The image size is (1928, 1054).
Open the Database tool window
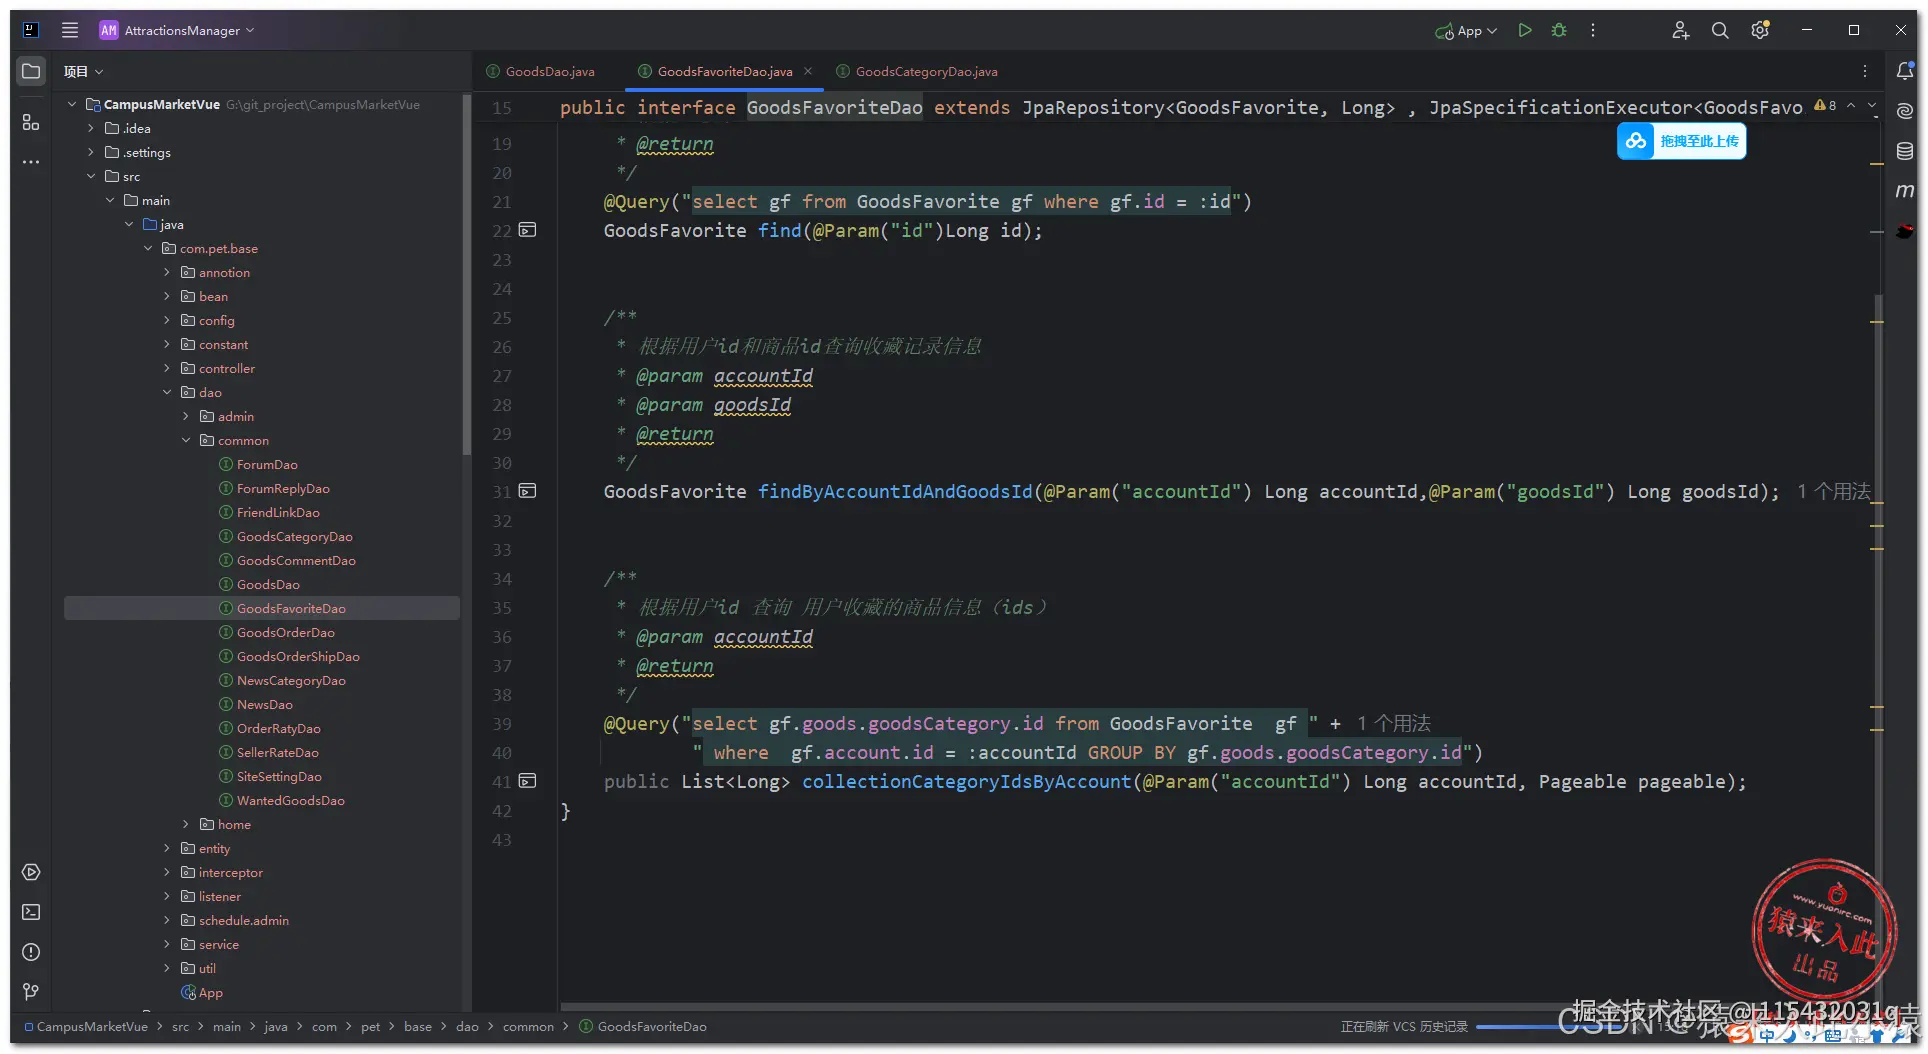(1905, 151)
